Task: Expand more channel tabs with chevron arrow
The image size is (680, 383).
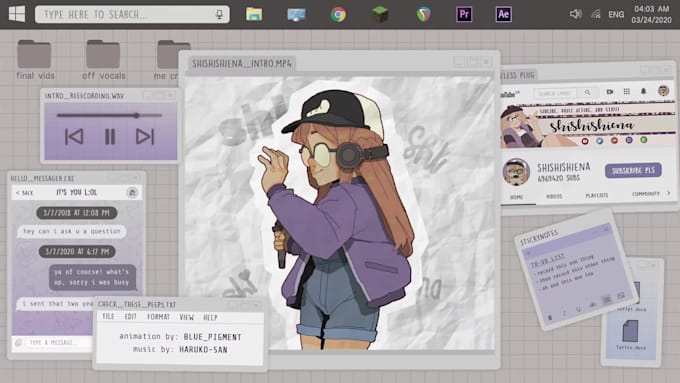Action: 668,193
